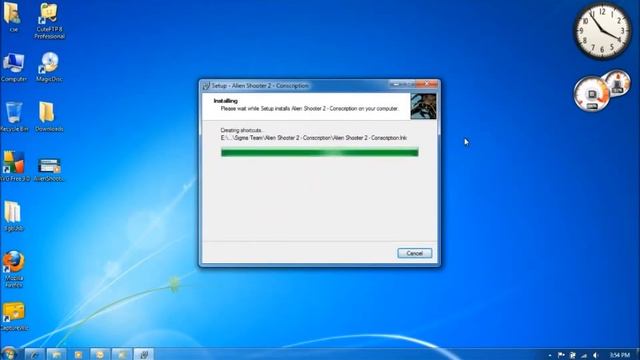The height and width of the screenshot is (360, 640).
Task: Close the Setup - Alien Shooter 2 window
Action: [427, 84]
